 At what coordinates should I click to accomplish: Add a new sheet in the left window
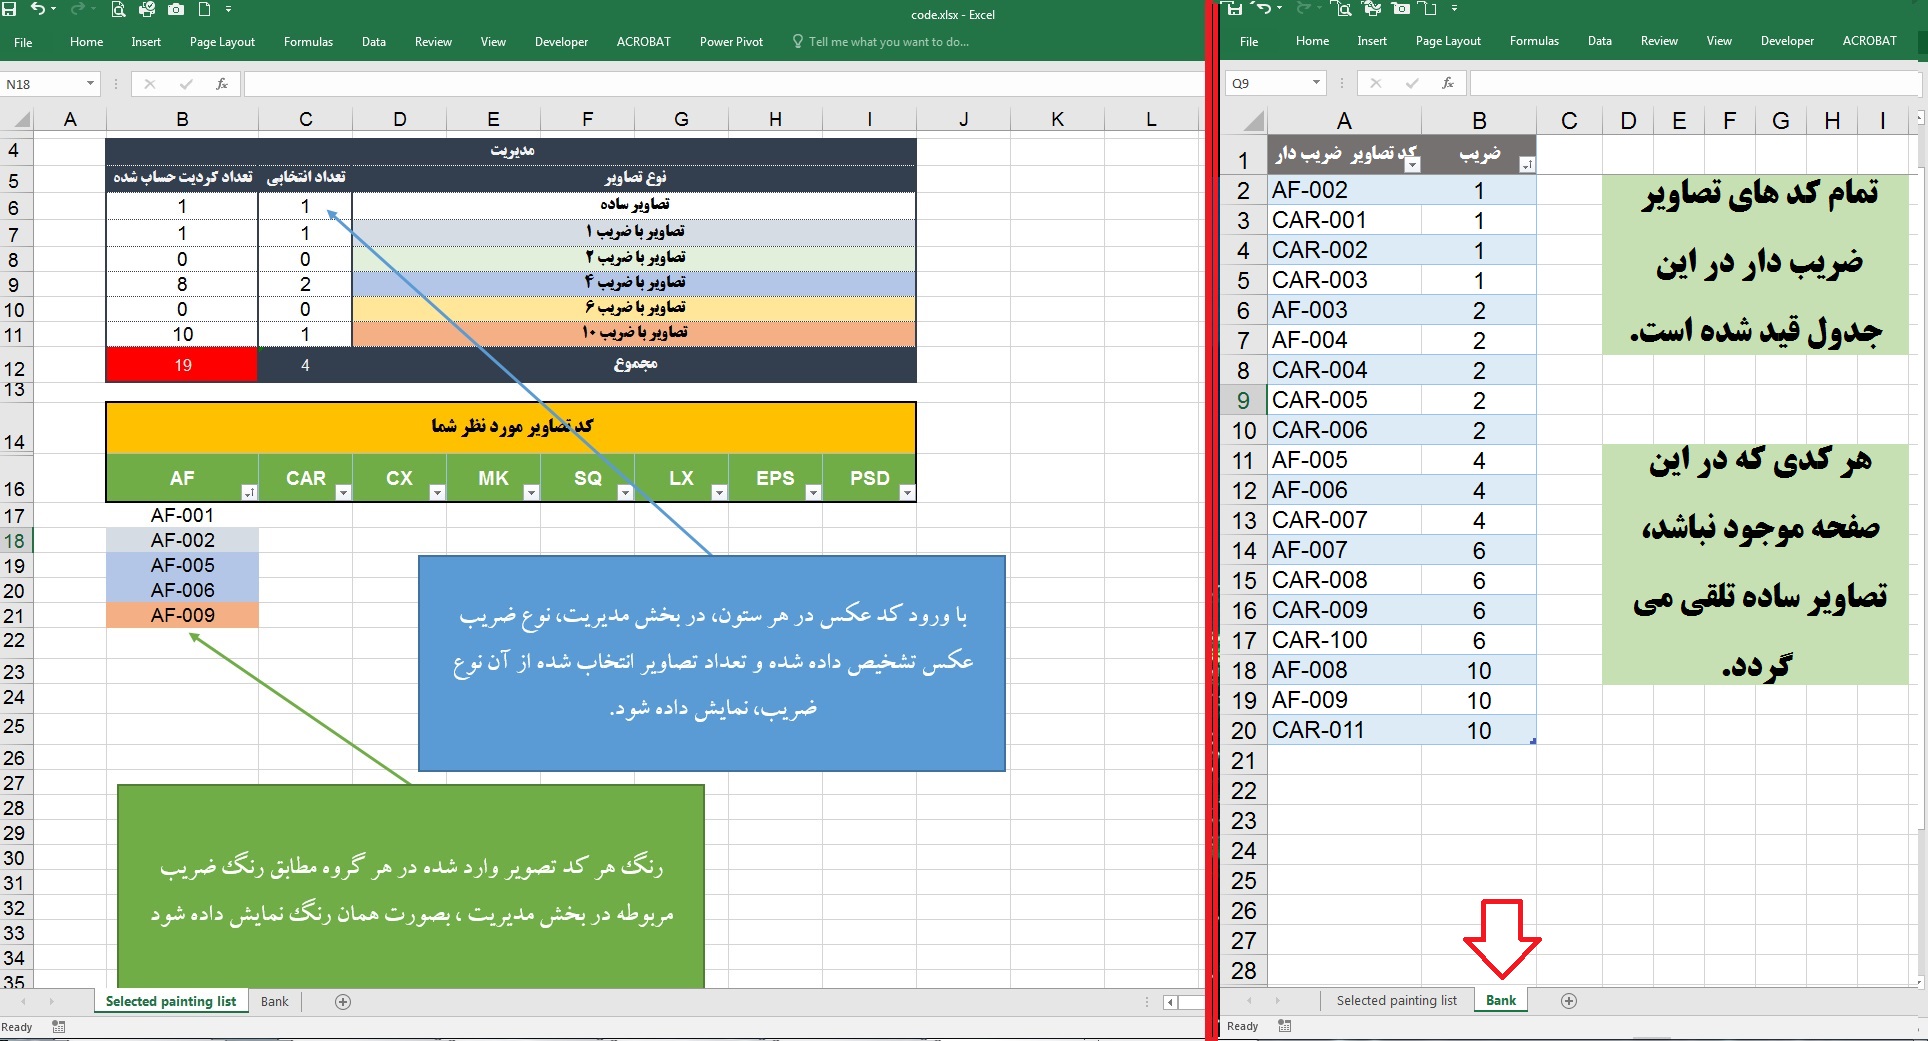tap(343, 1001)
